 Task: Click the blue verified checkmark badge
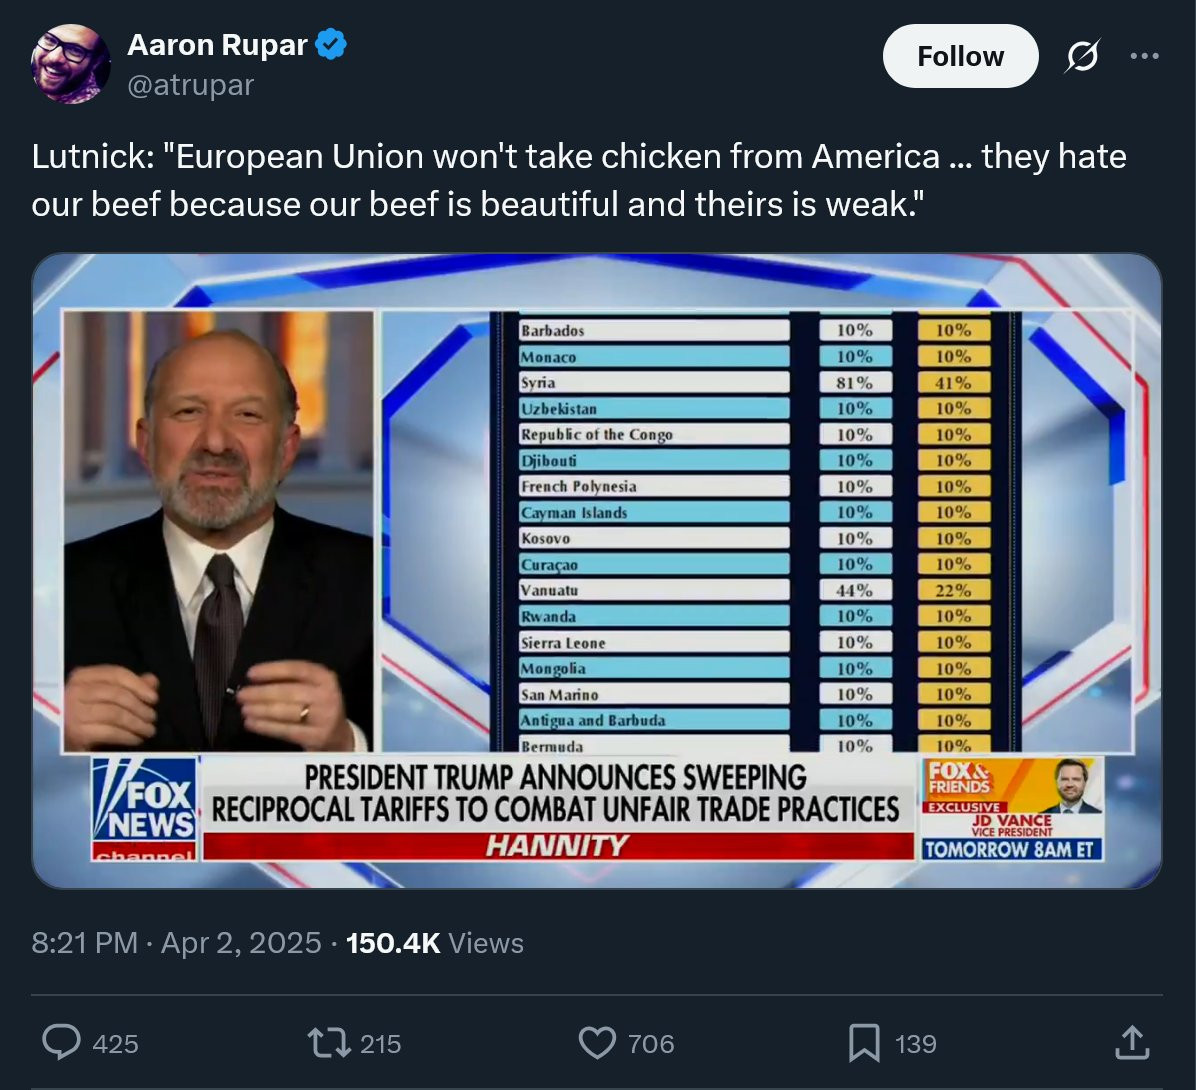coord(332,44)
